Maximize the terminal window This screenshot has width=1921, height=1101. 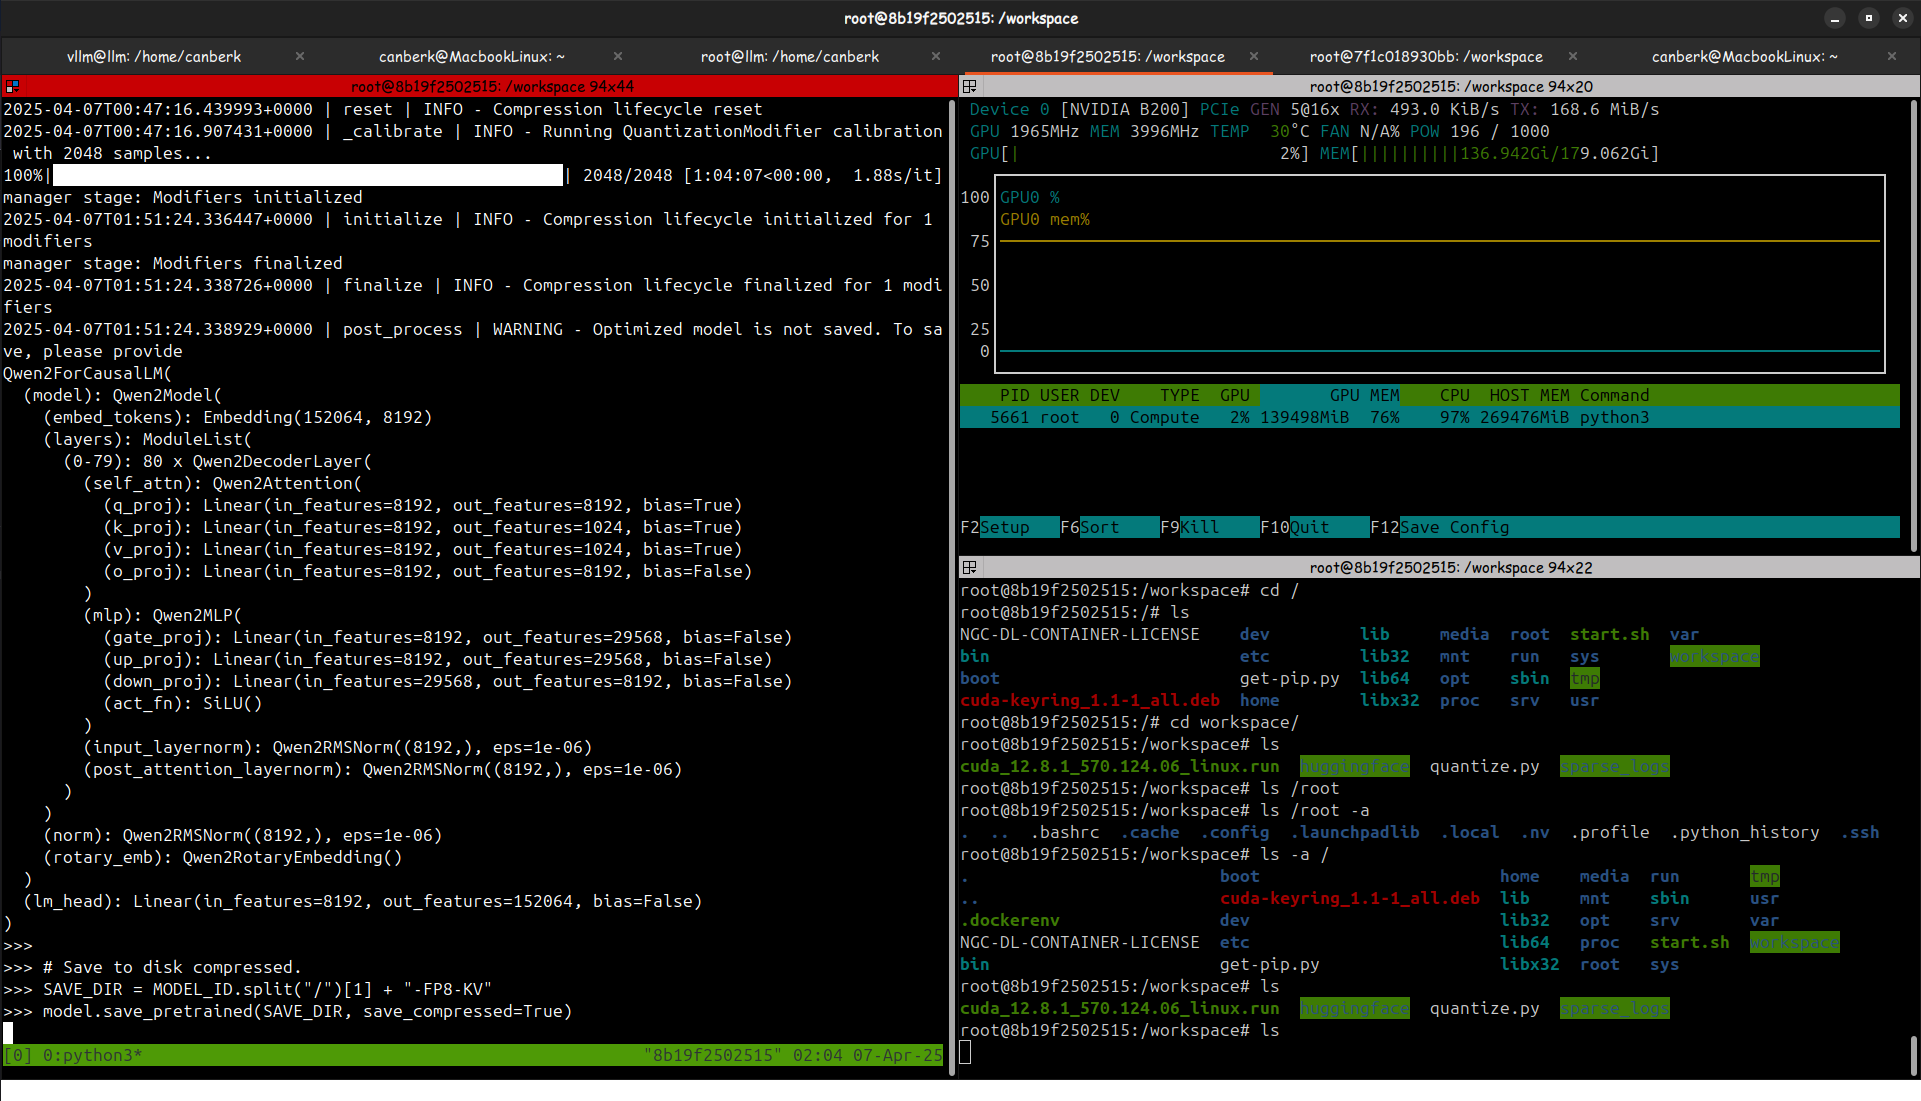point(1868,18)
